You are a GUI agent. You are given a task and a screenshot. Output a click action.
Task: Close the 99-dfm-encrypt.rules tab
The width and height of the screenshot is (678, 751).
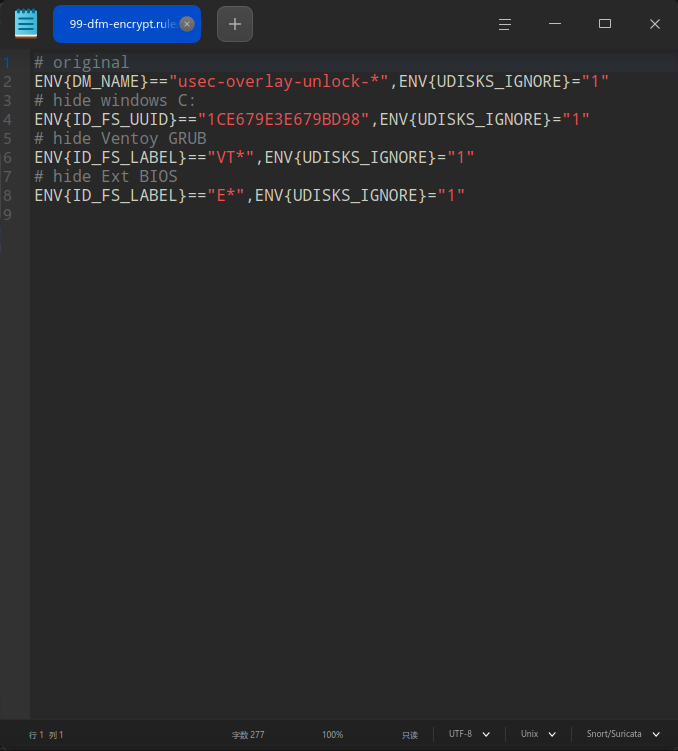(x=187, y=24)
